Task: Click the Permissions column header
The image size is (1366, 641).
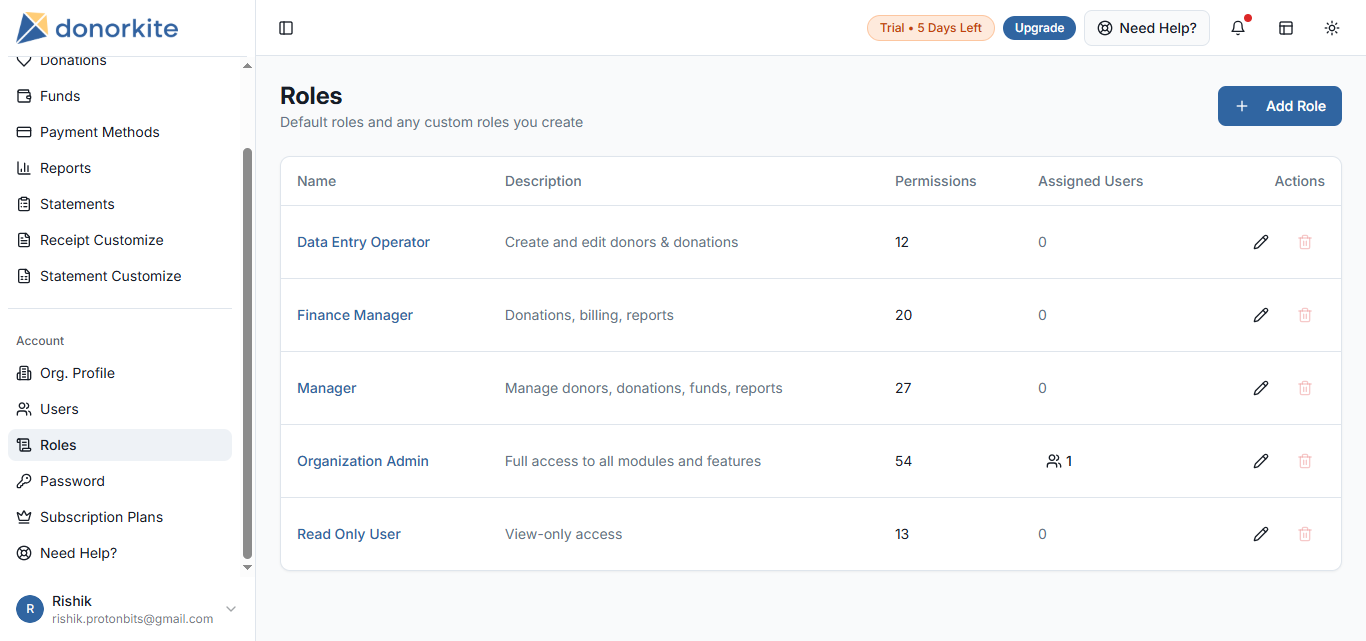Action: (x=935, y=181)
